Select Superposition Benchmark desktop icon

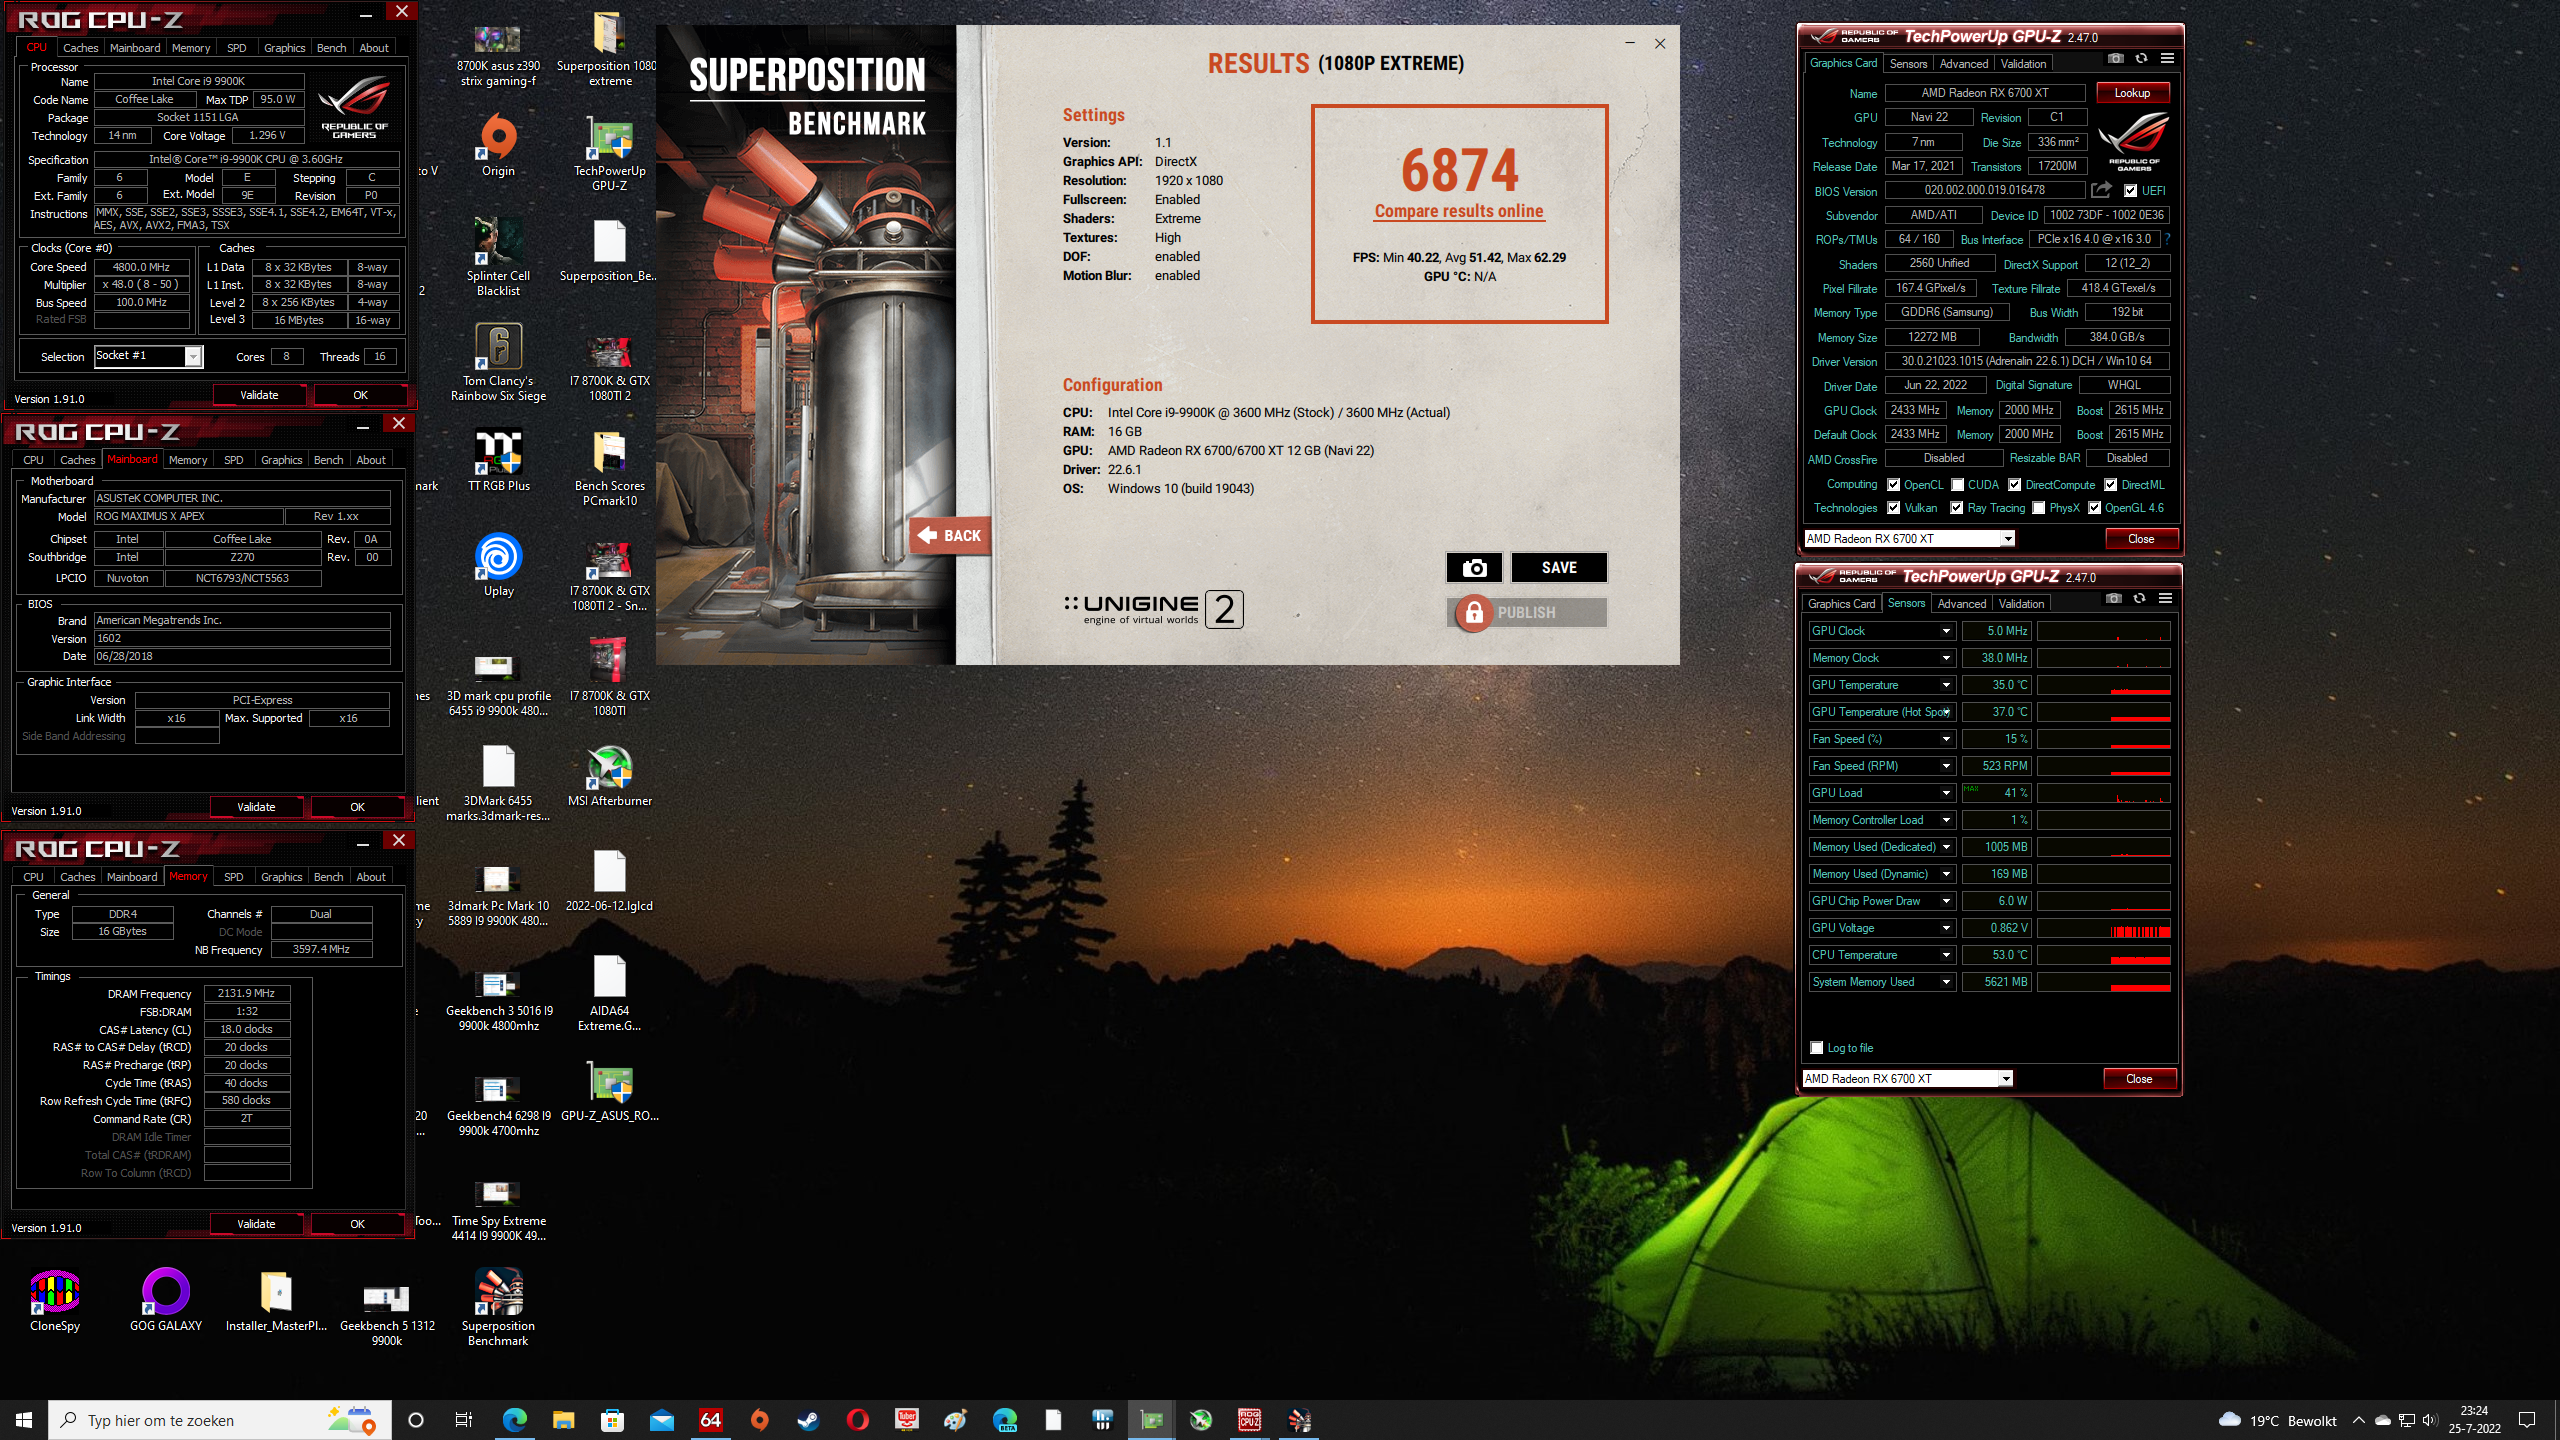point(498,1307)
